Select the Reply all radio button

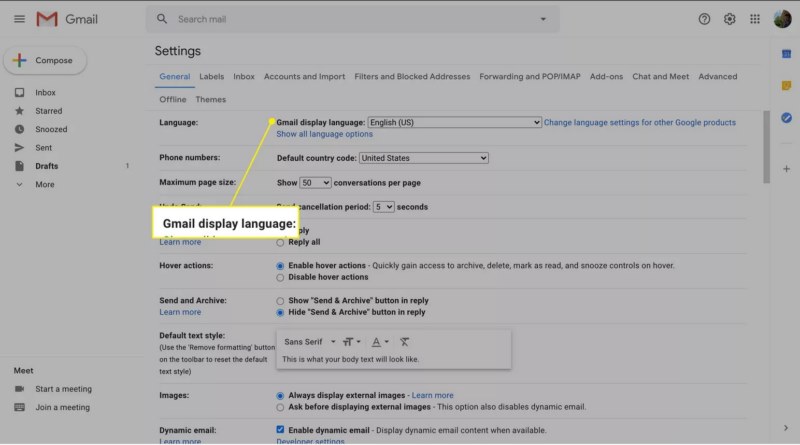(280, 243)
